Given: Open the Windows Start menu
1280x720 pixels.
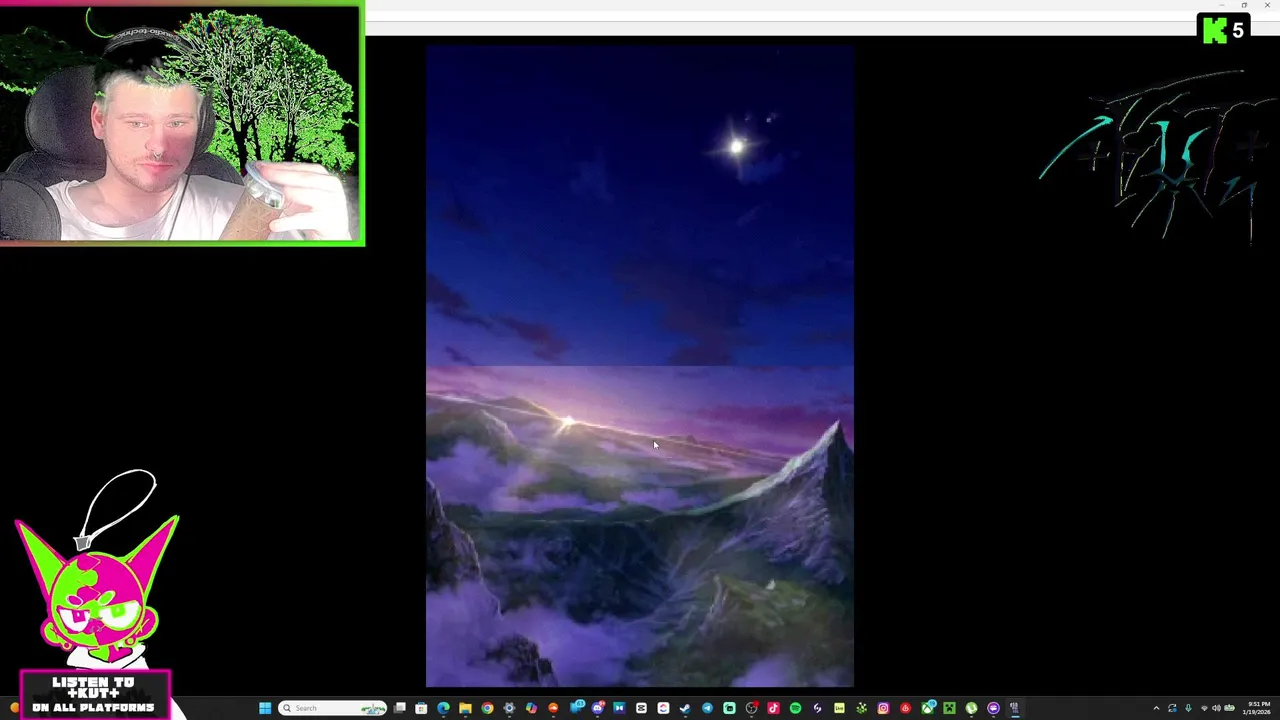Looking at the screenshot, I should click(x=265, y=708).
